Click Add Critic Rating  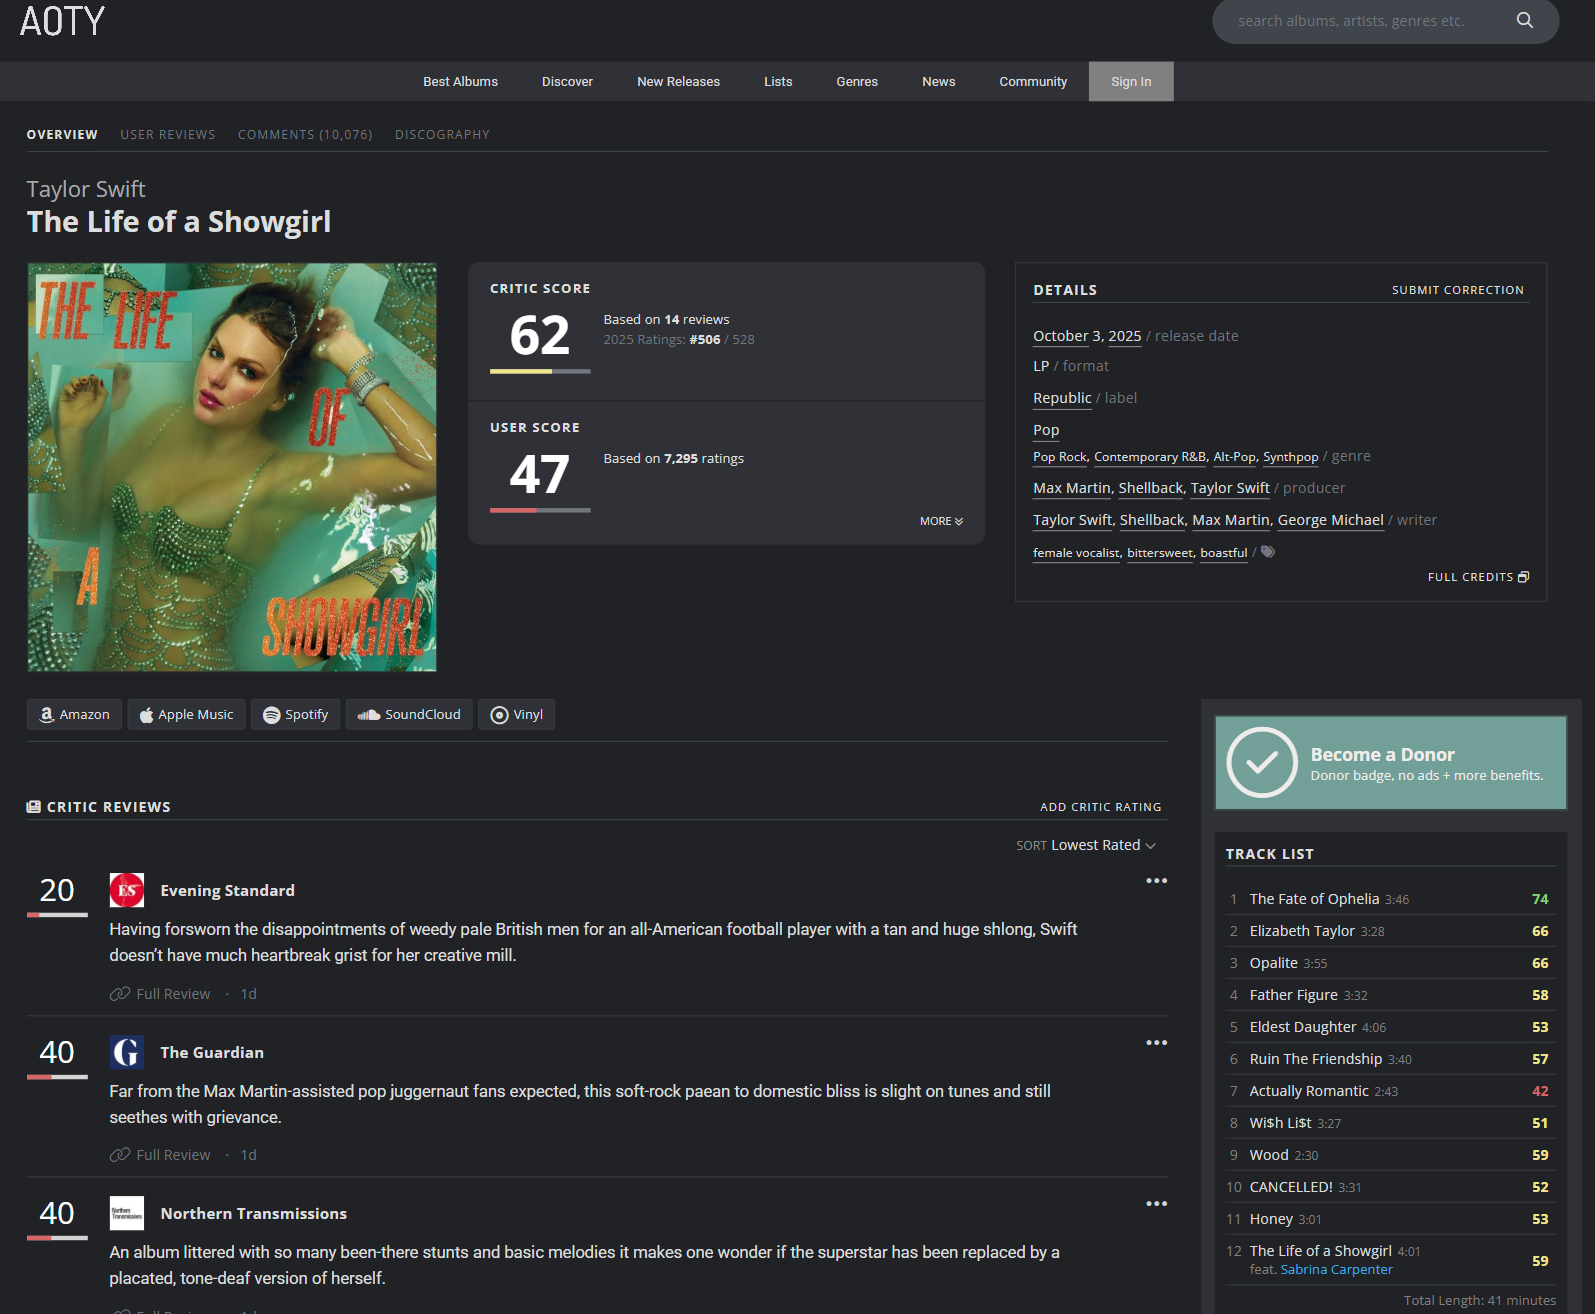pyautogui.click(x=1101, y=807)
